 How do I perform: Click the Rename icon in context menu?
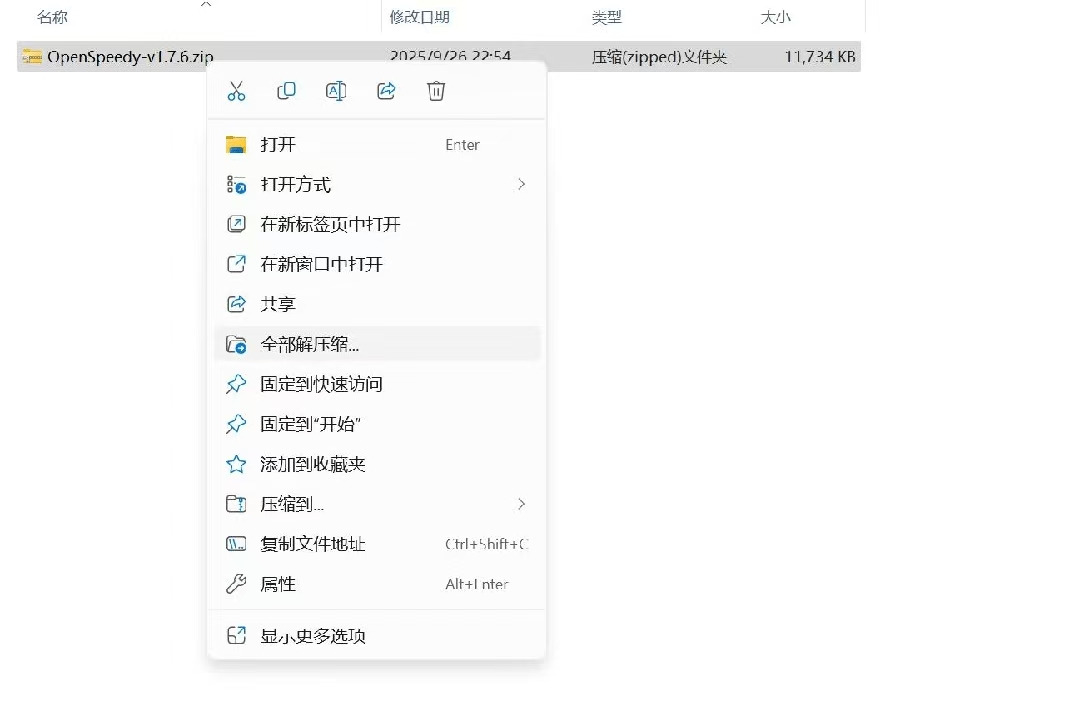coord(336,91)
